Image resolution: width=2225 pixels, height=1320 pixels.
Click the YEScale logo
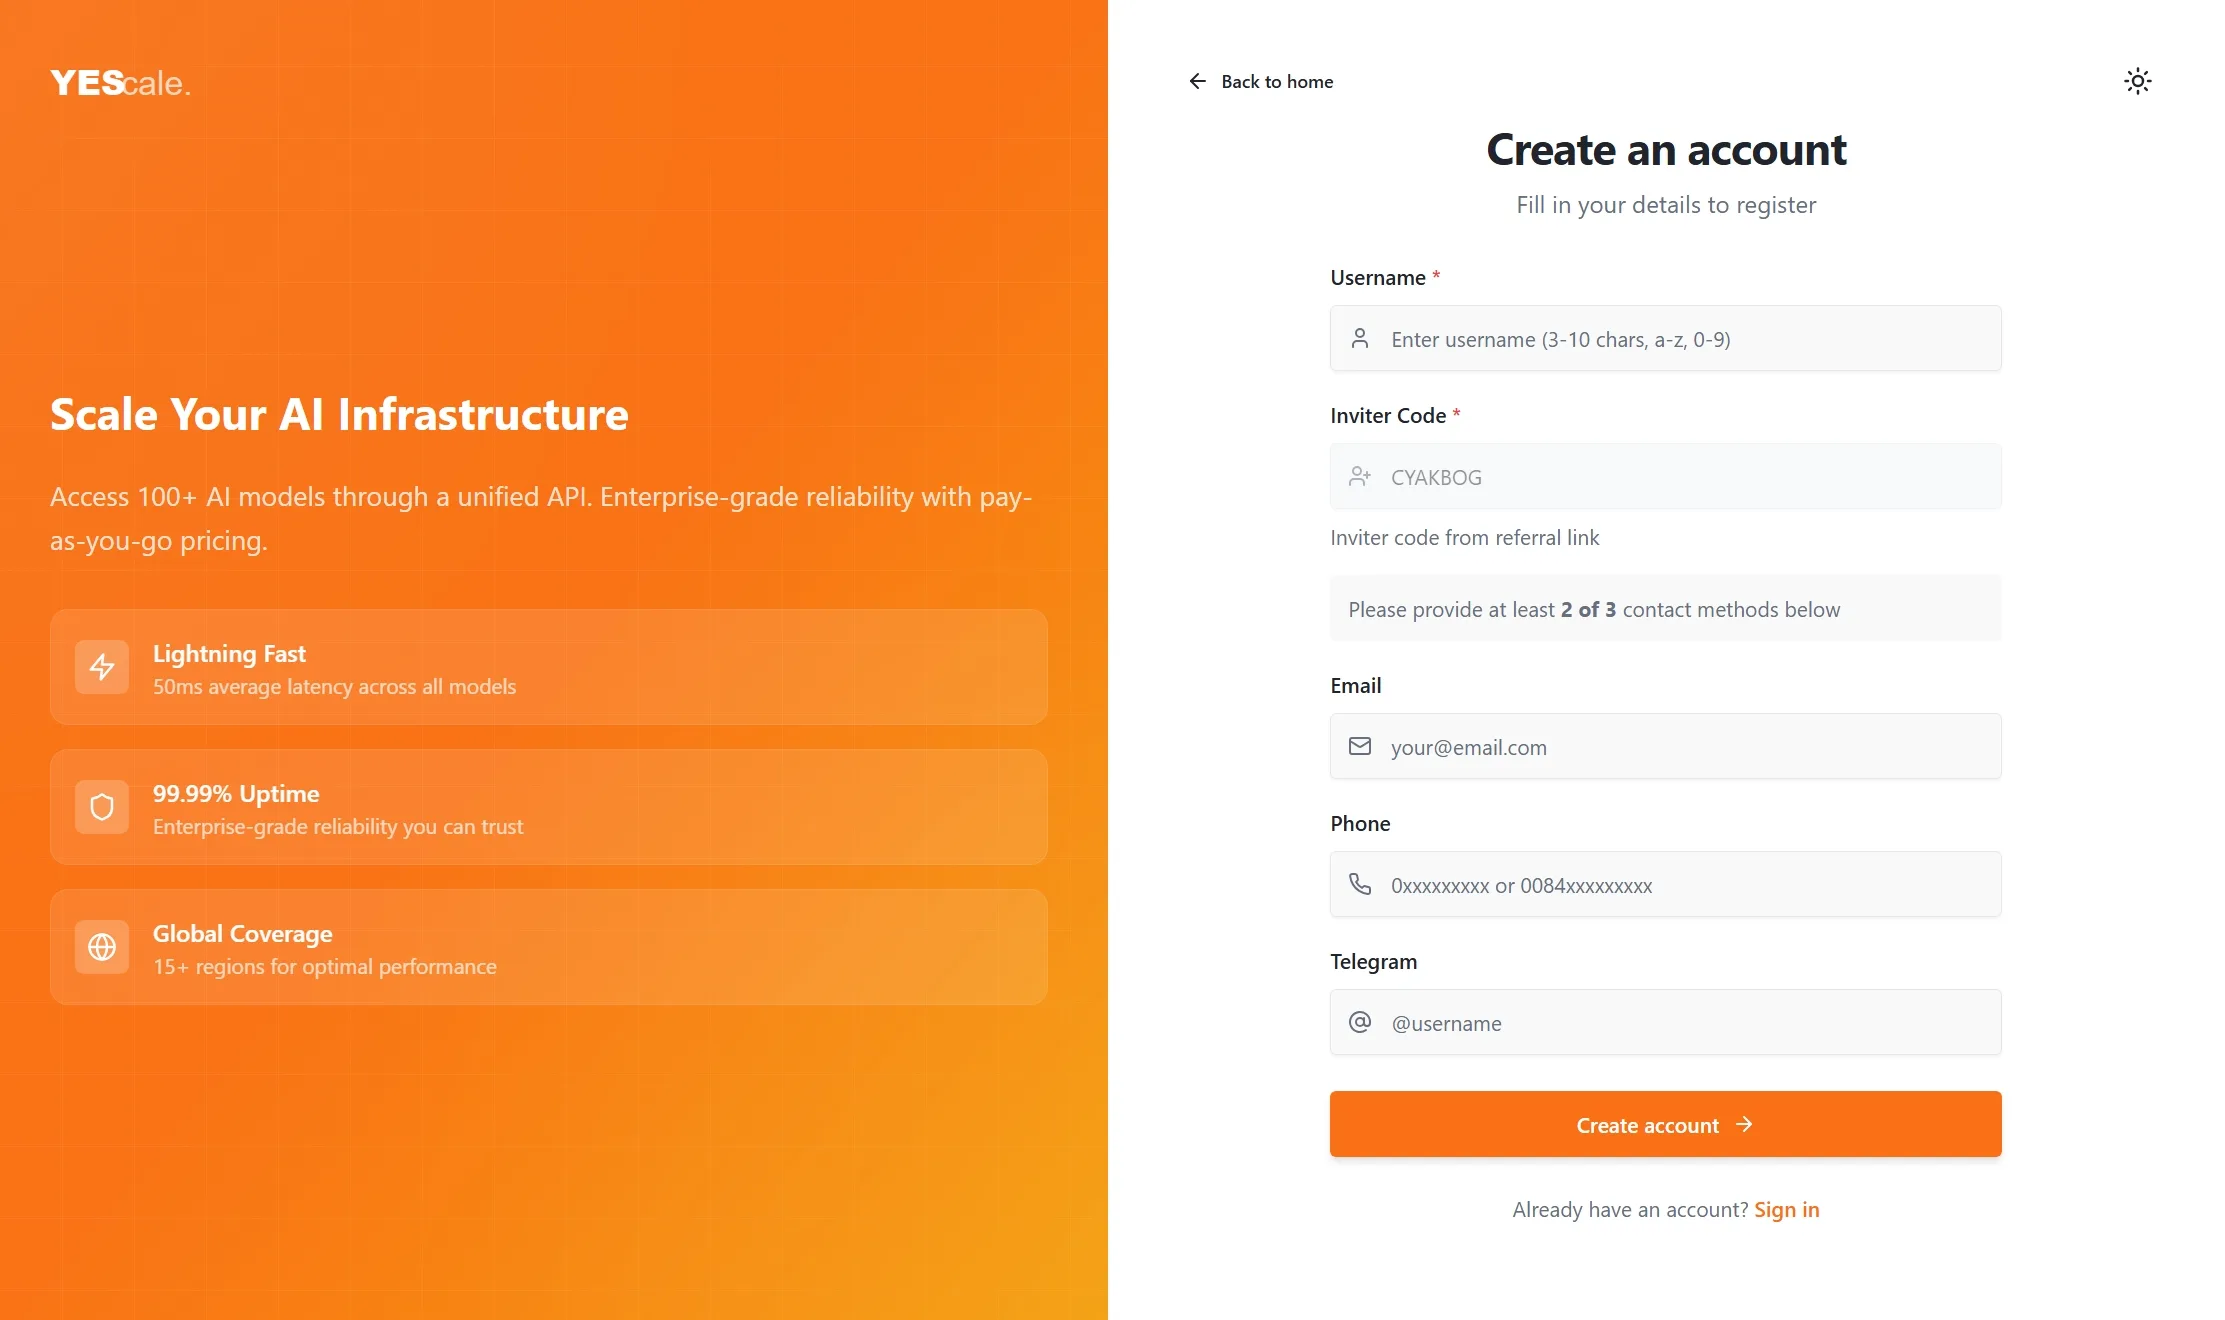tap(120, 83)
